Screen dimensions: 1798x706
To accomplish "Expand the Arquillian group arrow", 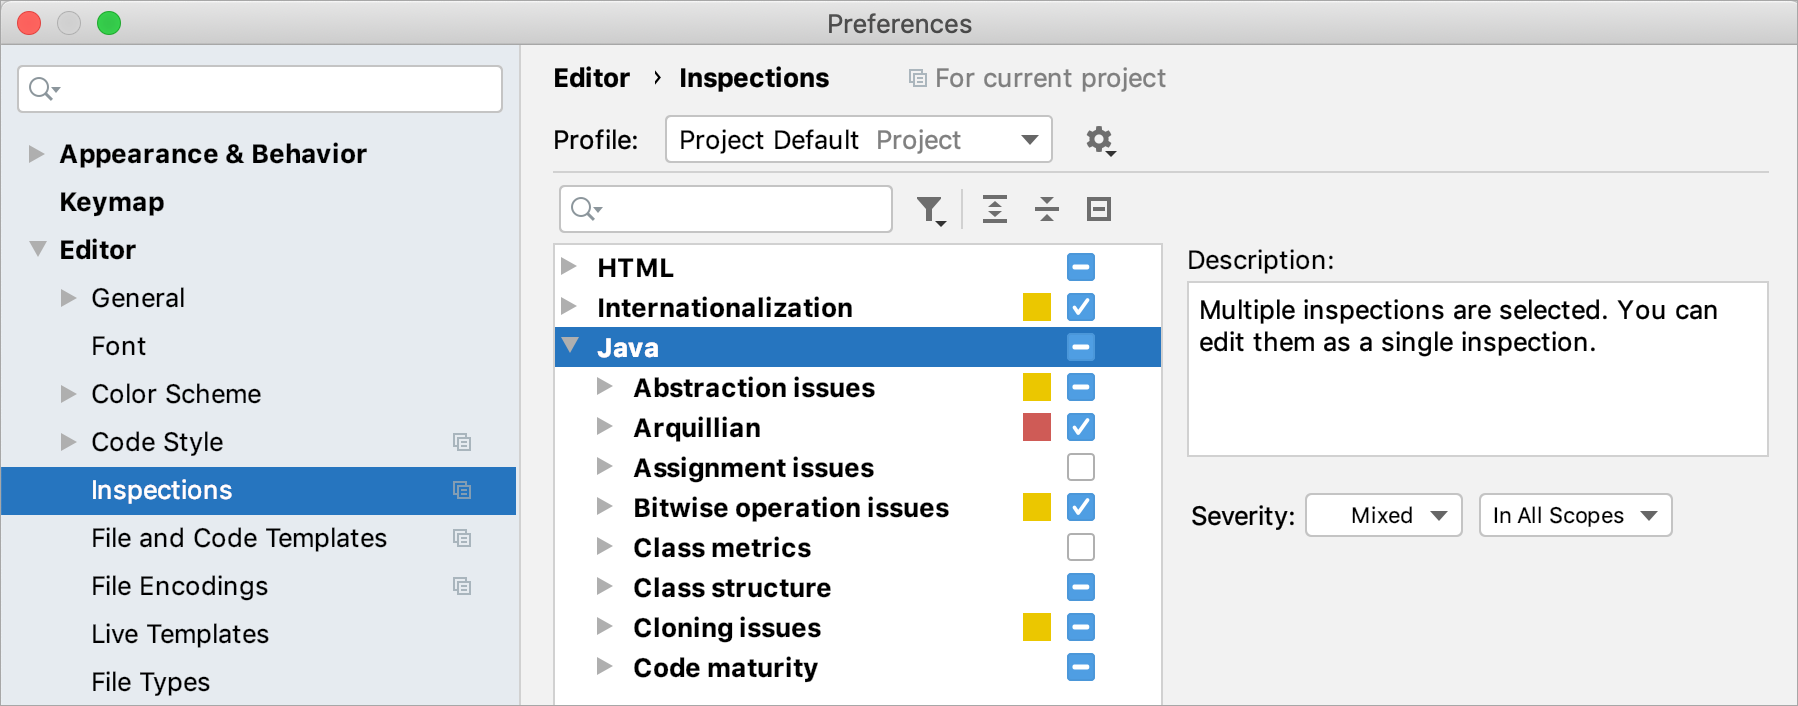I will 604,426.
